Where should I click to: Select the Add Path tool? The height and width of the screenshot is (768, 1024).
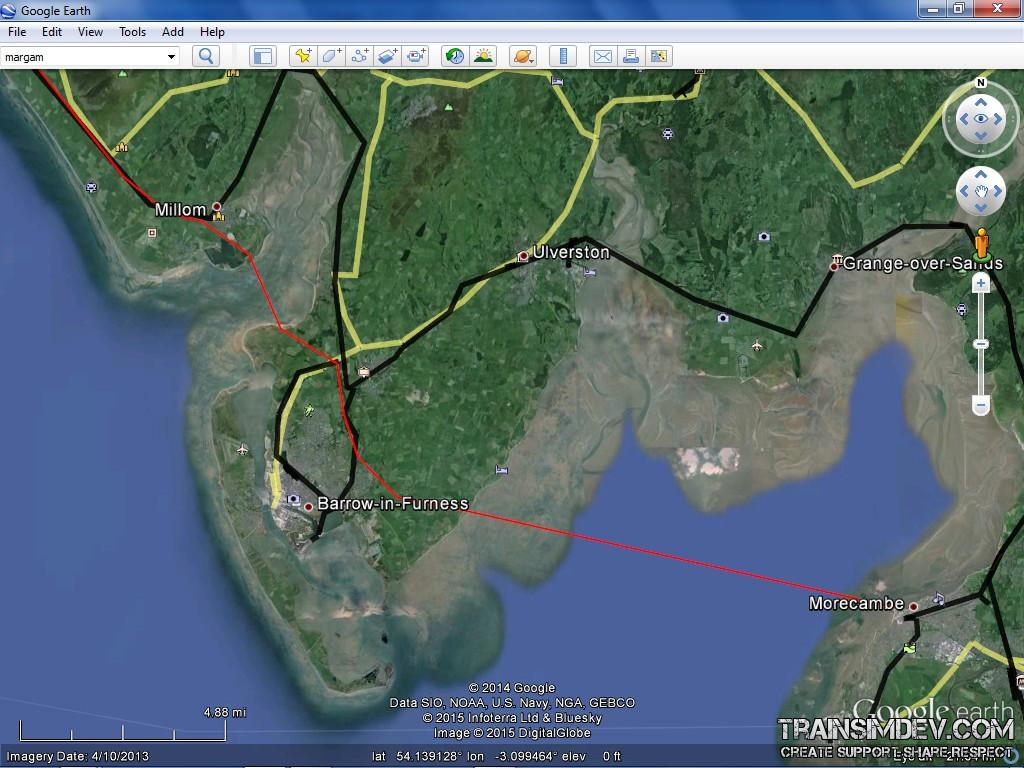[x=359, y=56]
